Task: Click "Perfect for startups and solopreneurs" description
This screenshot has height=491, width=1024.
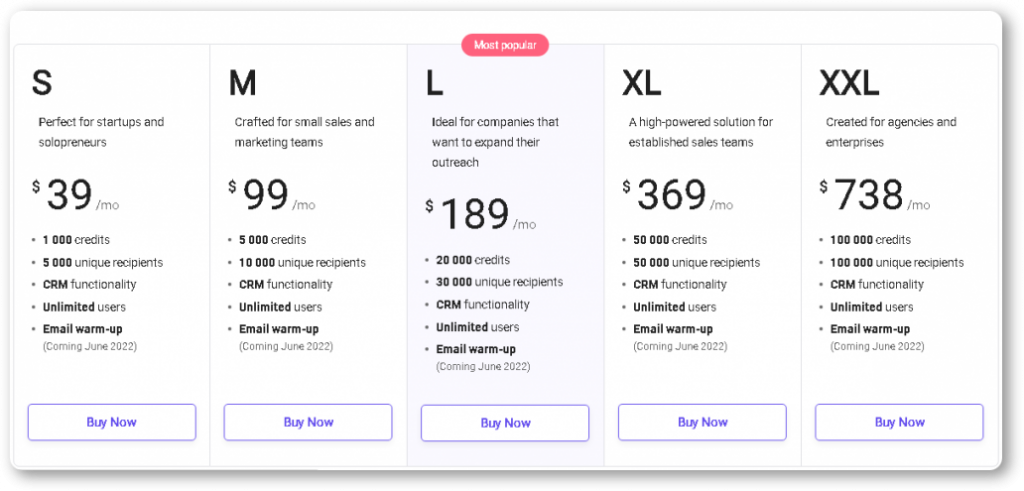Action: [x=101, y=132]
